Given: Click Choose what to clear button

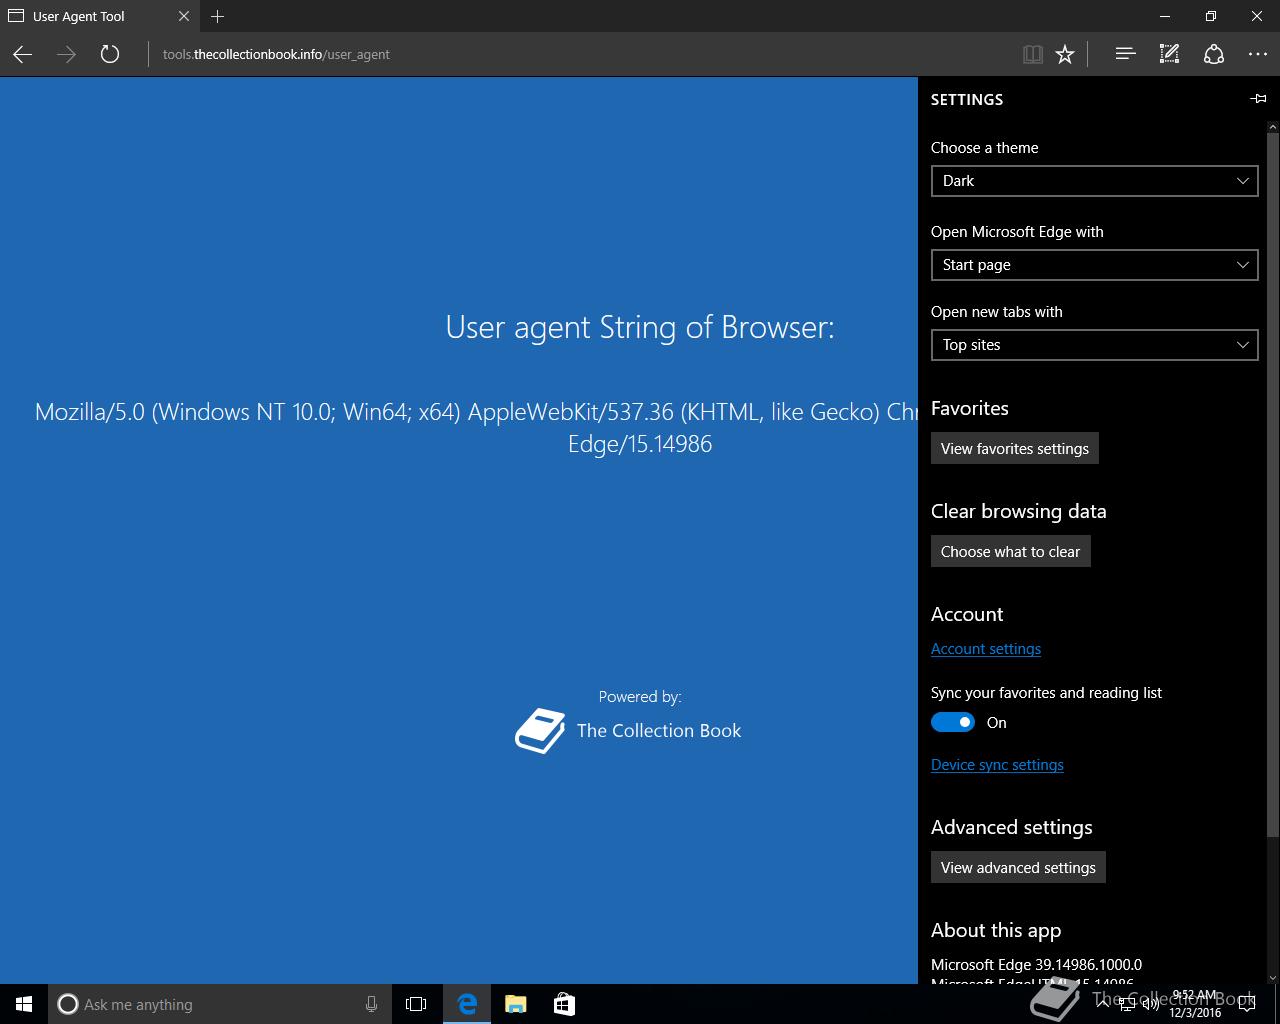Looking at the screenshot, I should coord(1011,551).
